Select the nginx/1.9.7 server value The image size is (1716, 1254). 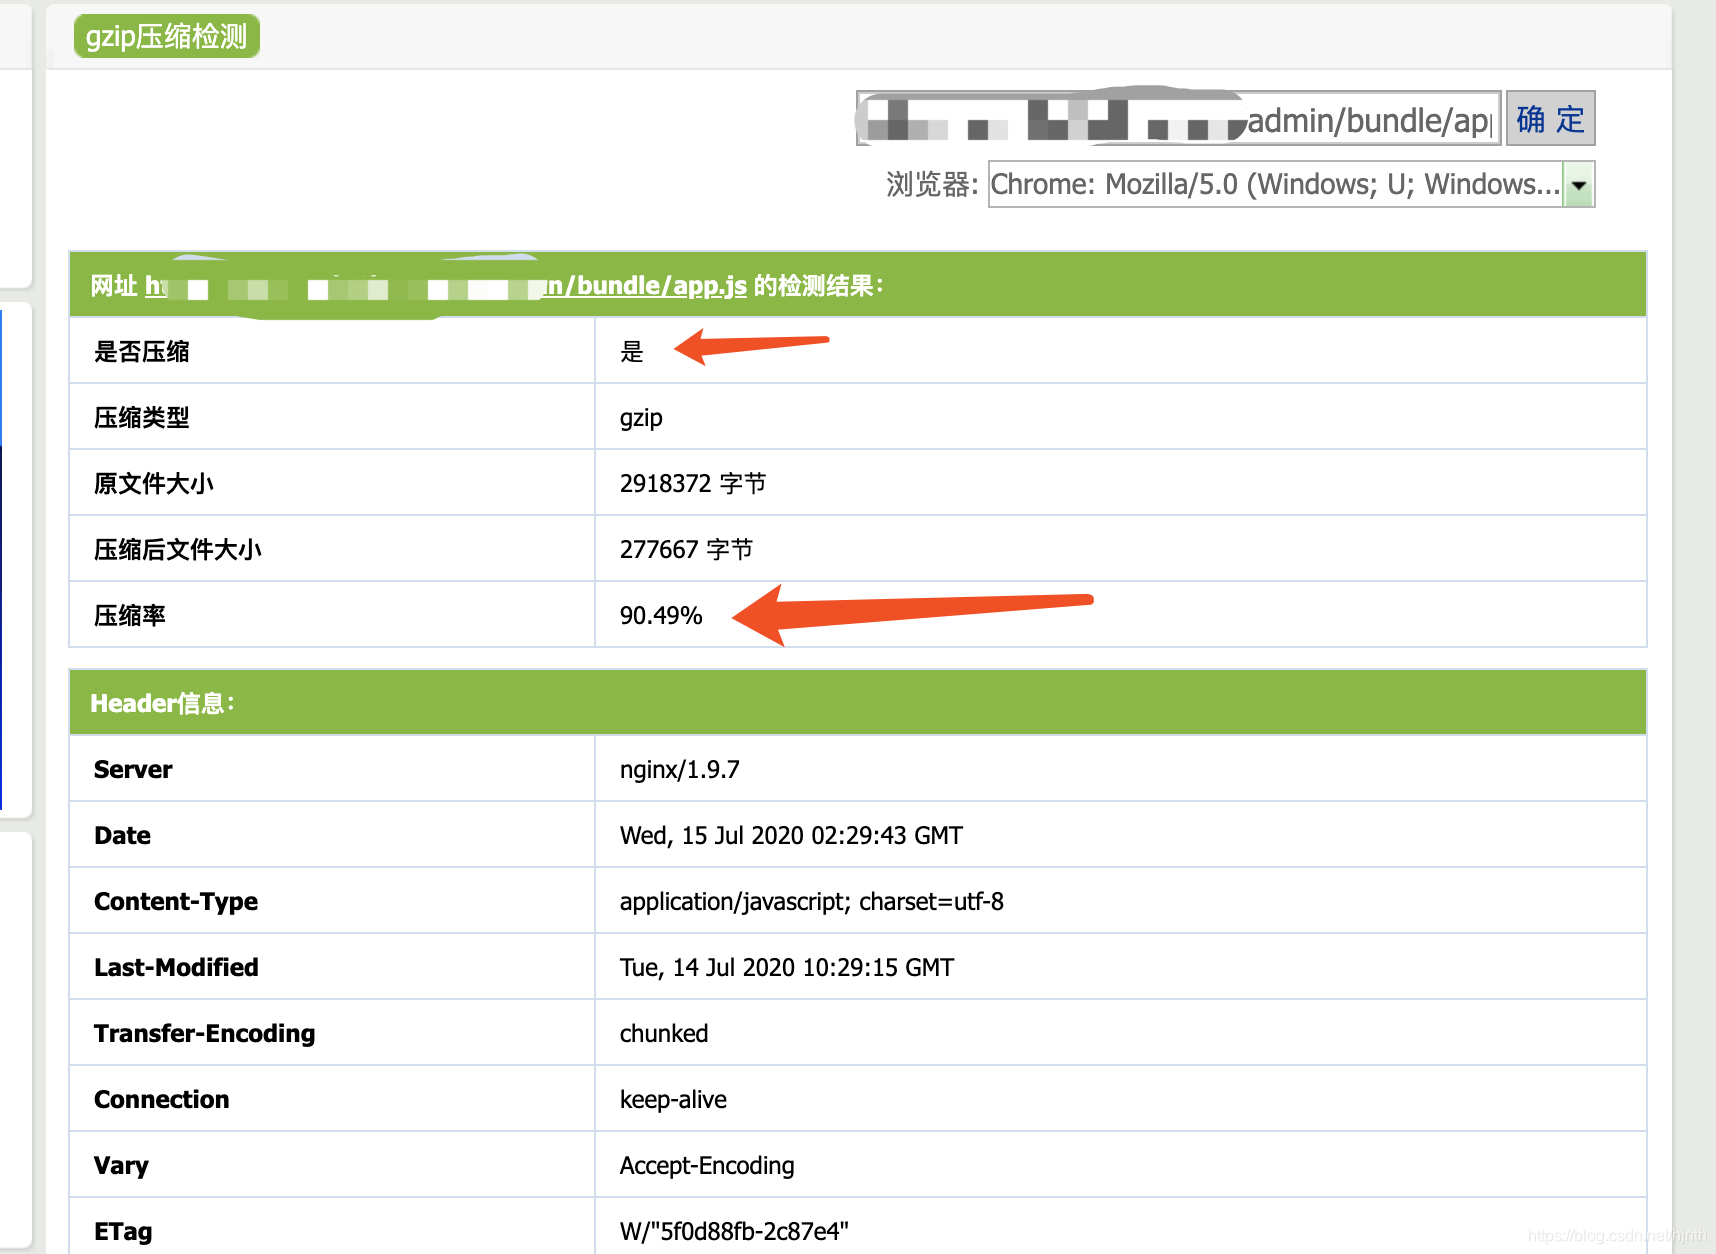(x=680, y=770)
